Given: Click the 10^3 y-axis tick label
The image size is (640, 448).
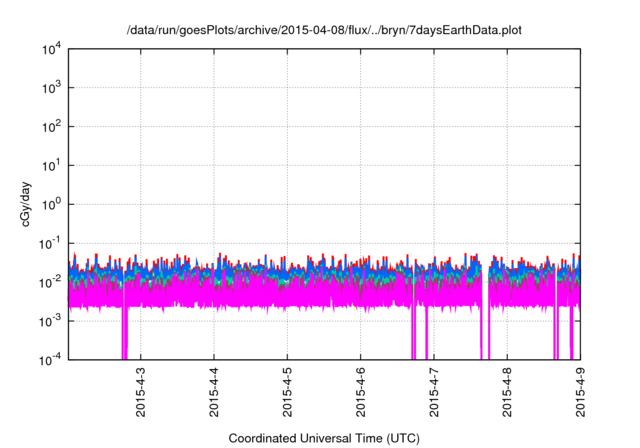Looking at the screenshot, I should tap(52, 89).
